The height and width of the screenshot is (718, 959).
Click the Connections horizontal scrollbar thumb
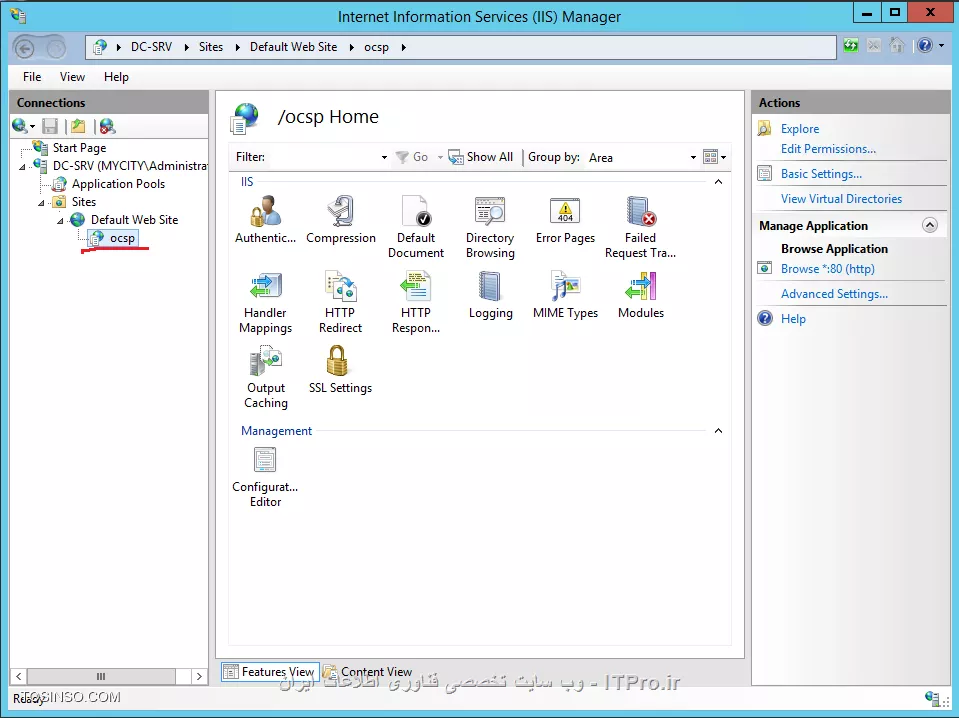pos(101,676)
